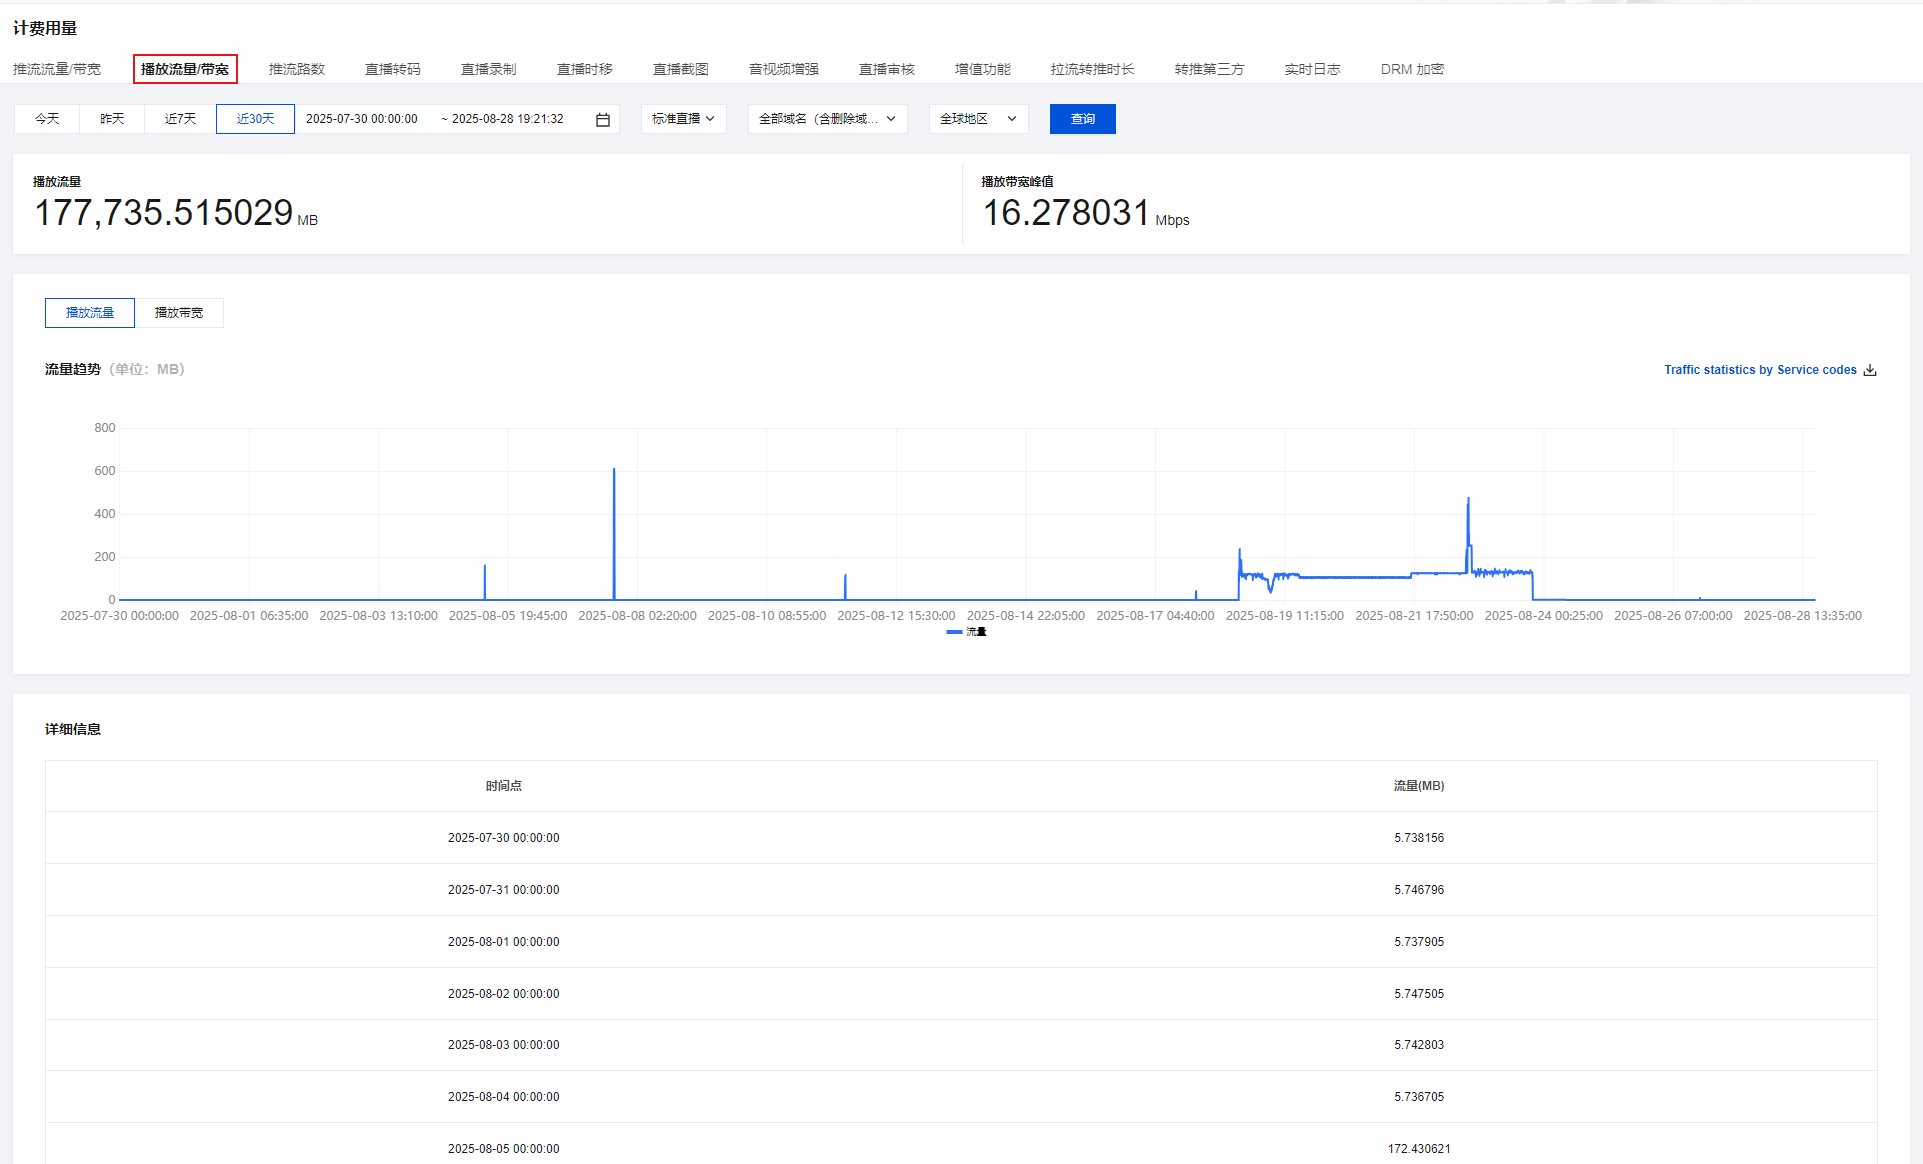
Task: Open the 播放流量/带宽 tab
Action: (x=185, y=69)
